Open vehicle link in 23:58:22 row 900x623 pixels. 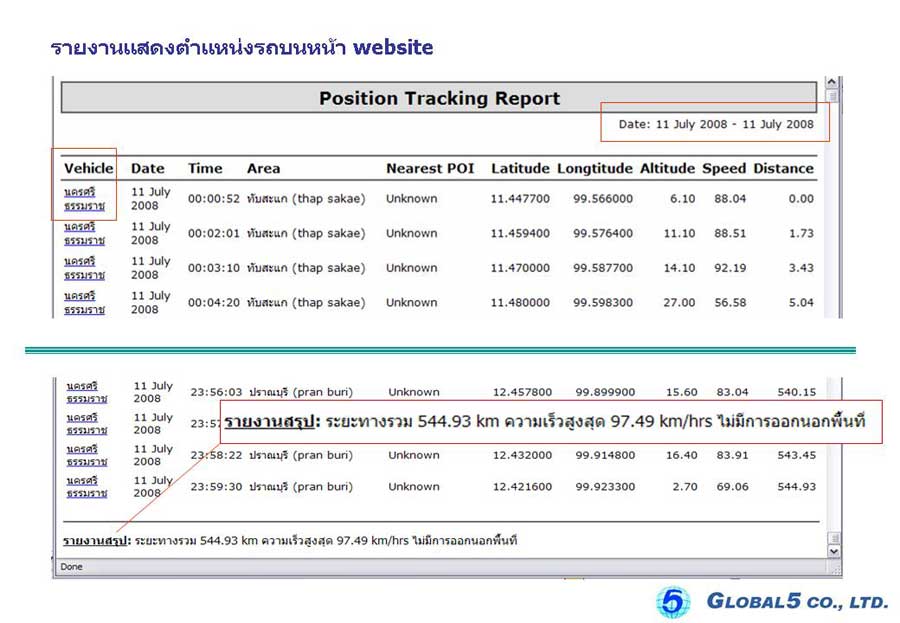(x=86, y=455)
